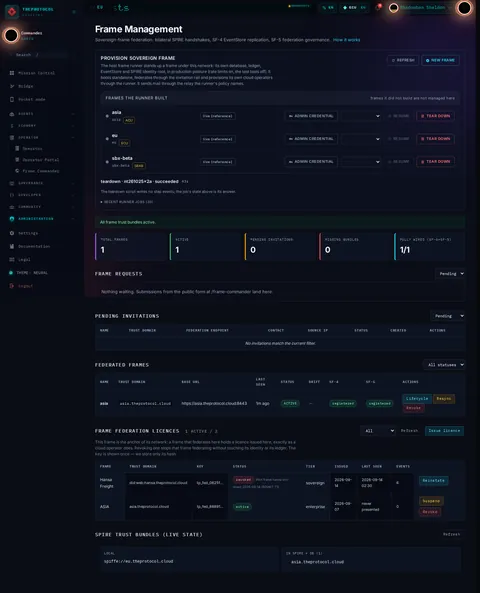Open Frame Requests Pending filter dropdown
Viewport: 480px width, 593px height.
[x=450, y=273]
